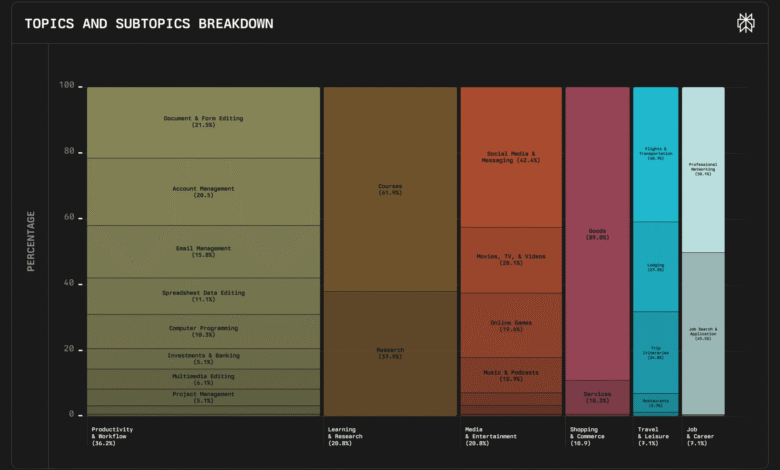The height and width of the screenshot is (470, 780).
Task: Select the Investments & Banking segment
Action: (x=203, y=358)
